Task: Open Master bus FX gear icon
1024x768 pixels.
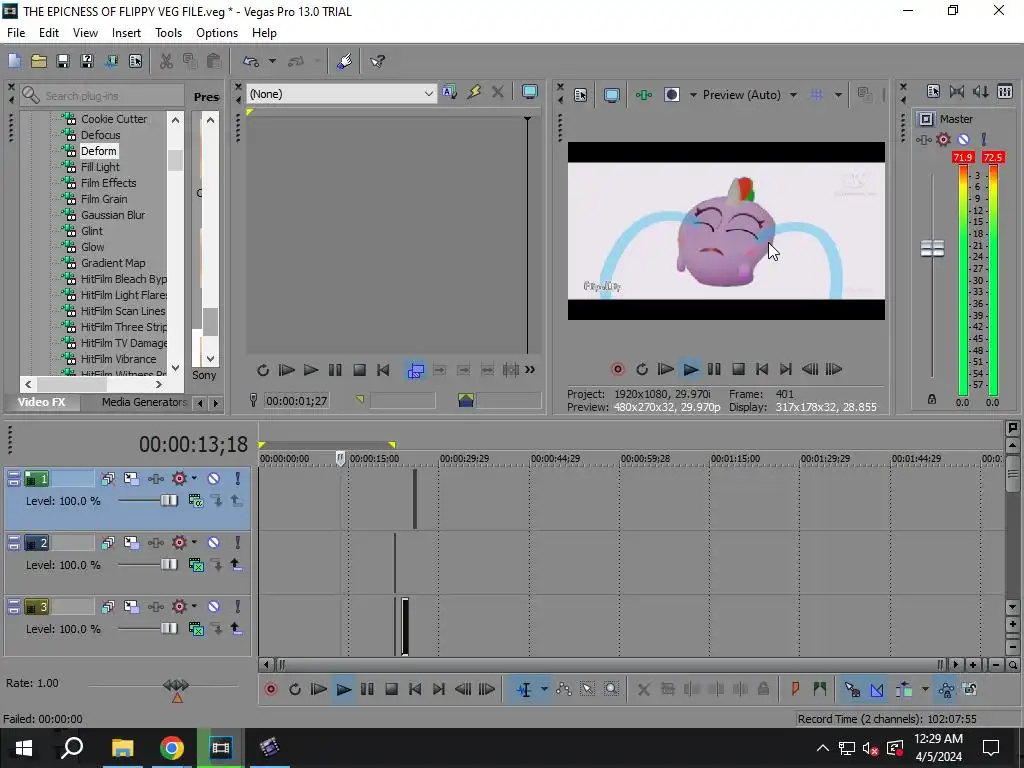Action: pos(943,139)
